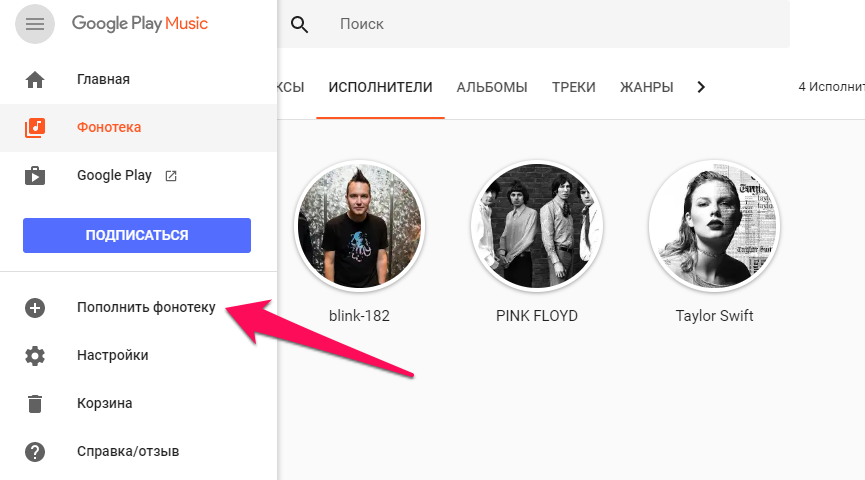Screen dimensions: 865x480
Task: Open the Taylor Swift artist thumbnail
Action: (x=714, y=227)
